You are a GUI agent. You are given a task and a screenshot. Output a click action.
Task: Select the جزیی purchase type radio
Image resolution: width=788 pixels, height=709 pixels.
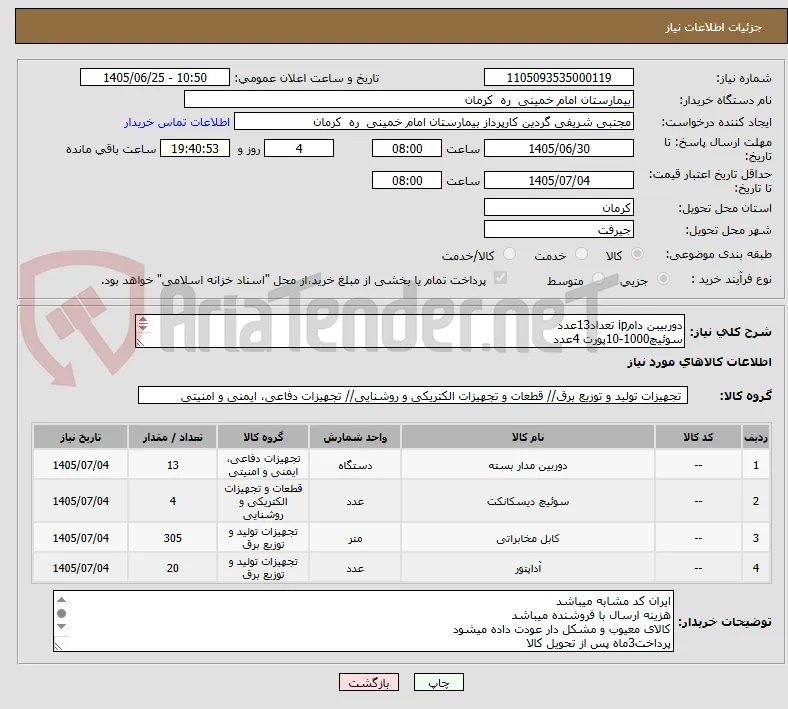663,278
